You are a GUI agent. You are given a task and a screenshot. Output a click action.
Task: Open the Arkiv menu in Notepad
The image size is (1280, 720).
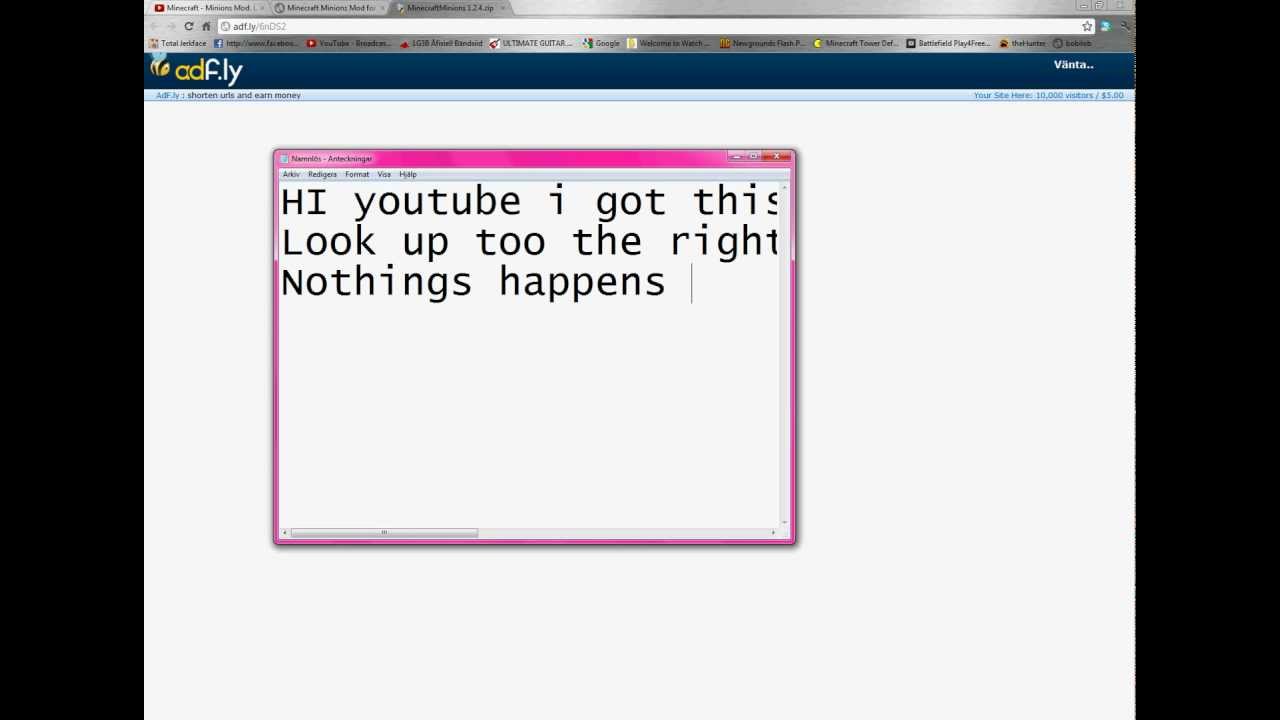(291, 174)
